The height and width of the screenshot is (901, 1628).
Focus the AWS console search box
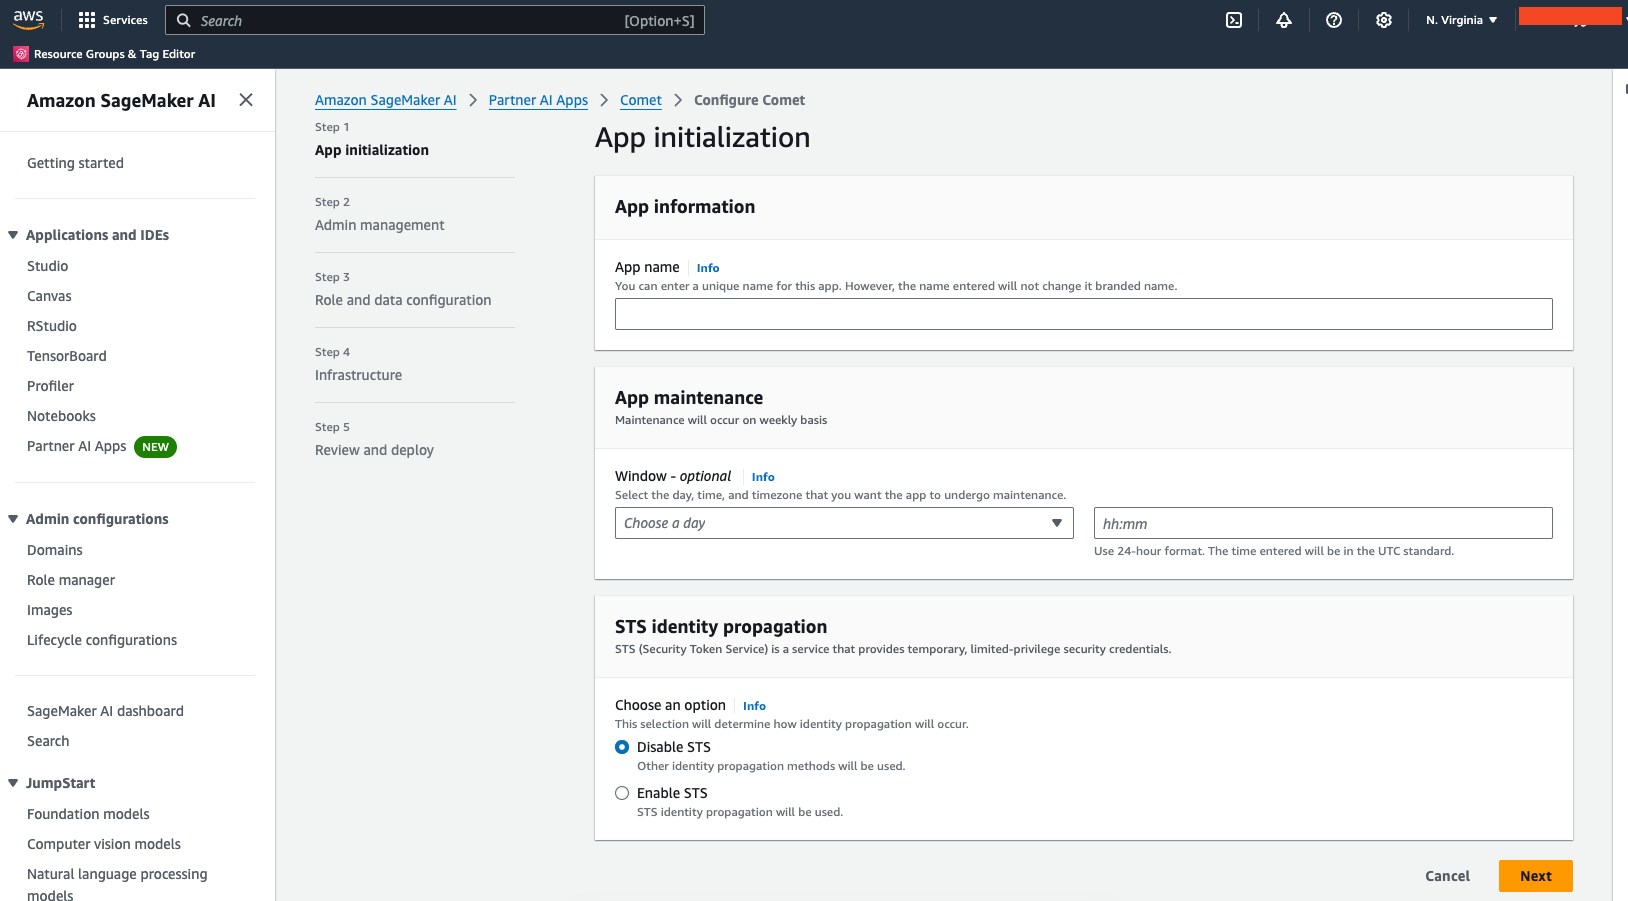435,20
